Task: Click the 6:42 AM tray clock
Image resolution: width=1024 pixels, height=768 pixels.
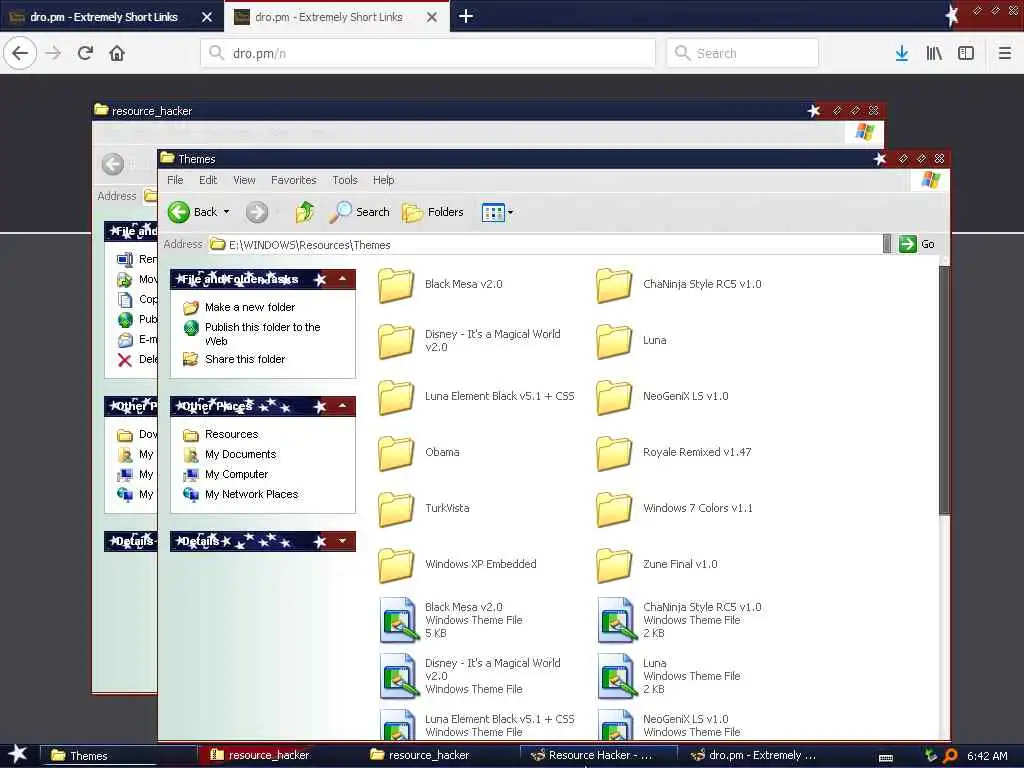Action: [987, 756]
